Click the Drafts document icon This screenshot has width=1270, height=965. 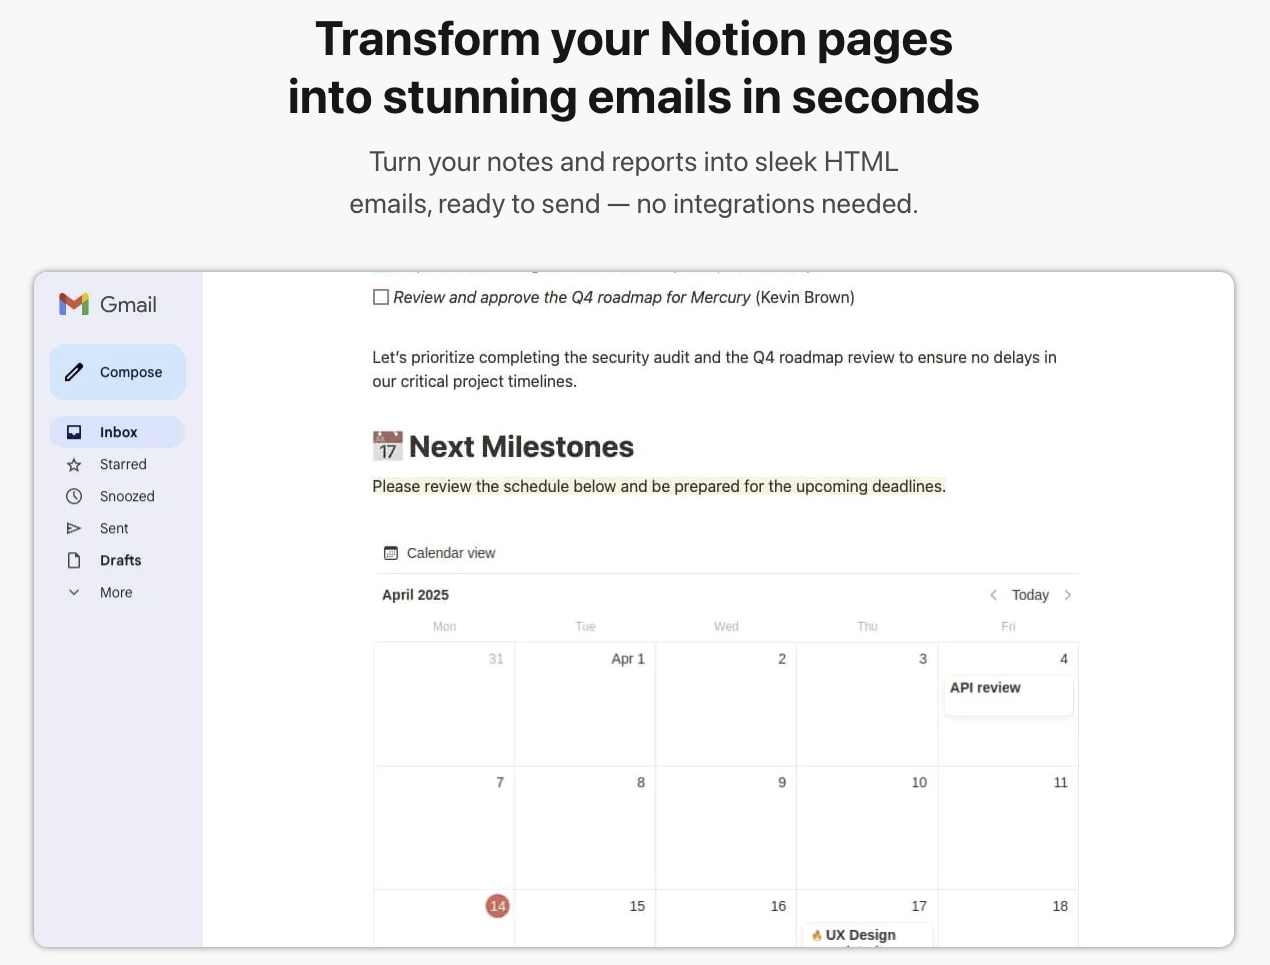[x=74, y=560]
